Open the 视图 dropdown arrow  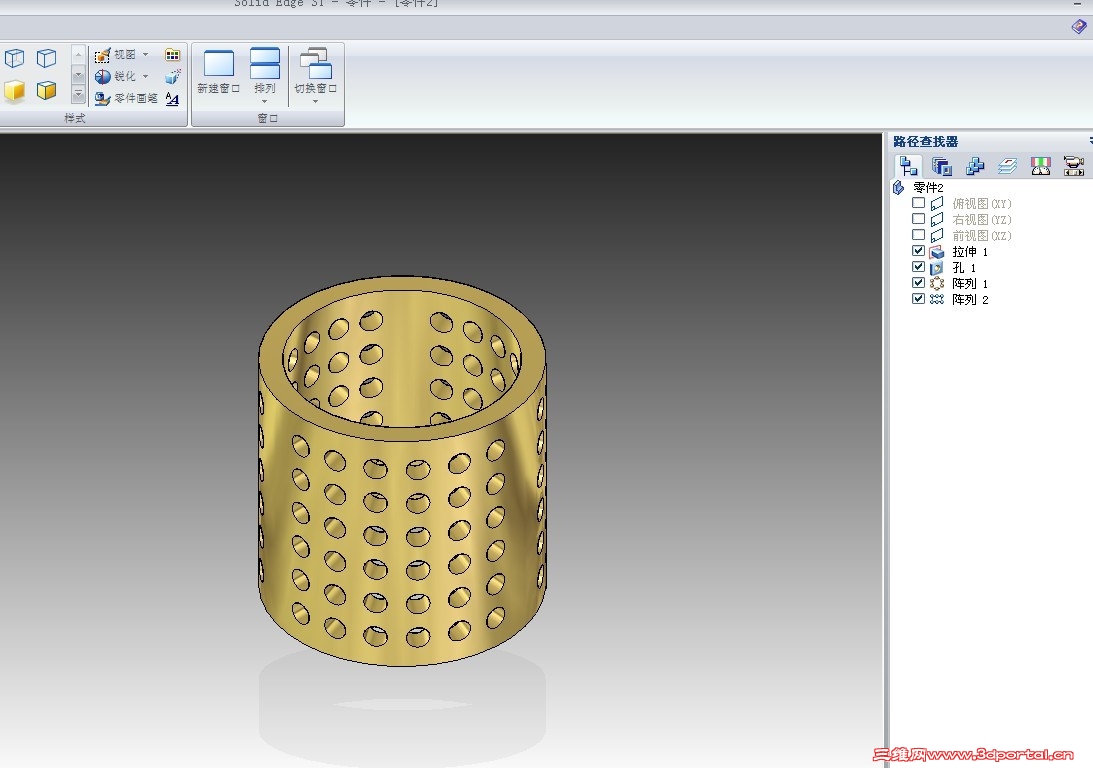146,54
